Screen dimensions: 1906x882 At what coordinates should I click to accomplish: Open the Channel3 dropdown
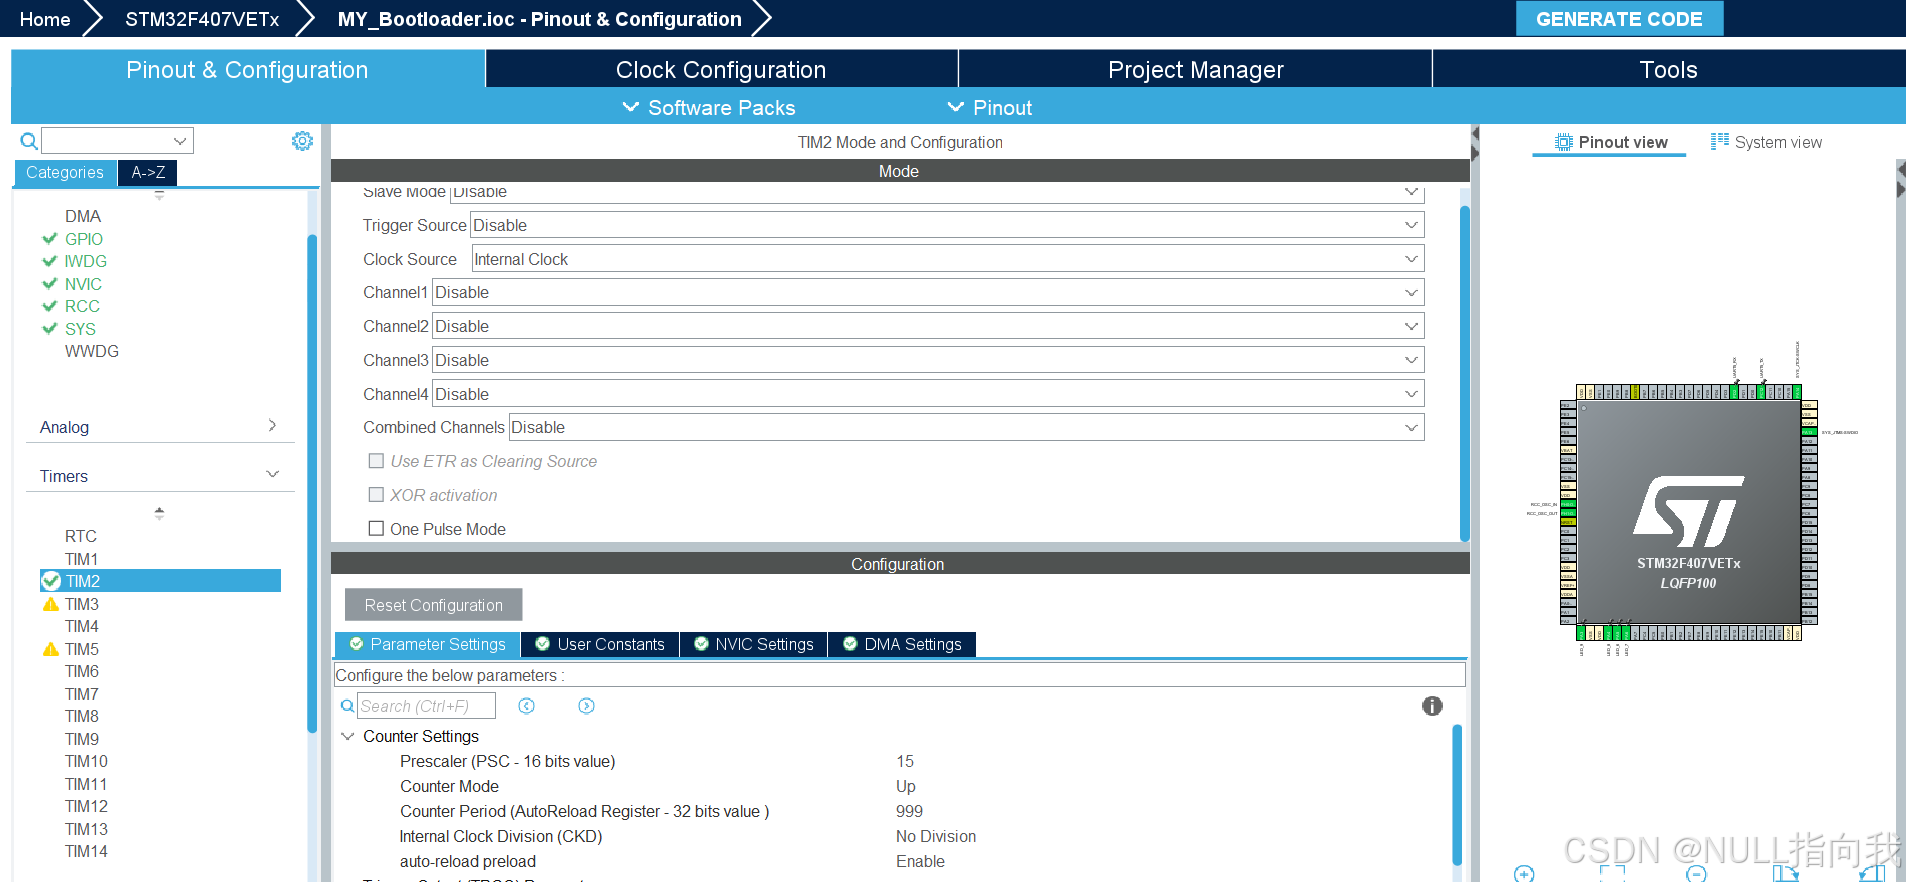pos(928,360)
